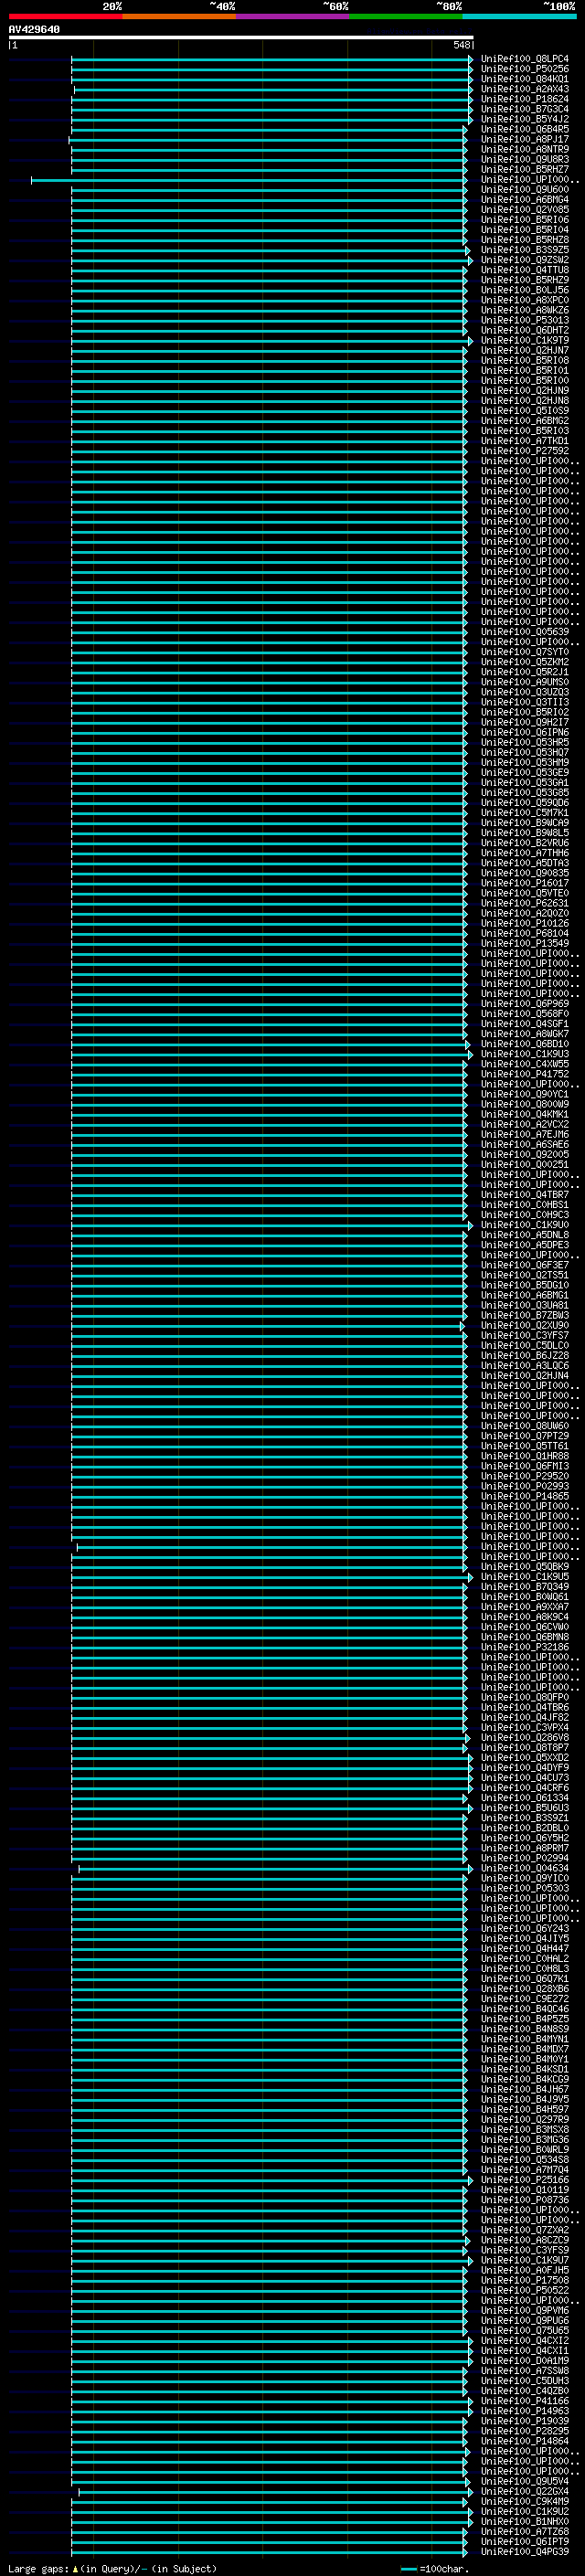Select the UniRef100_C1K9T9 label

tap(524, 340)
